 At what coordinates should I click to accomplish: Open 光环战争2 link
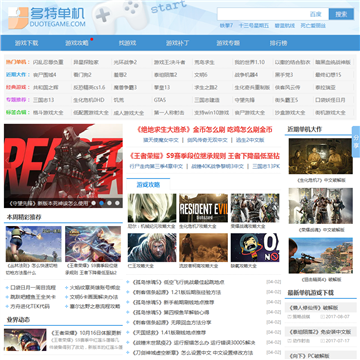[125, 62]
